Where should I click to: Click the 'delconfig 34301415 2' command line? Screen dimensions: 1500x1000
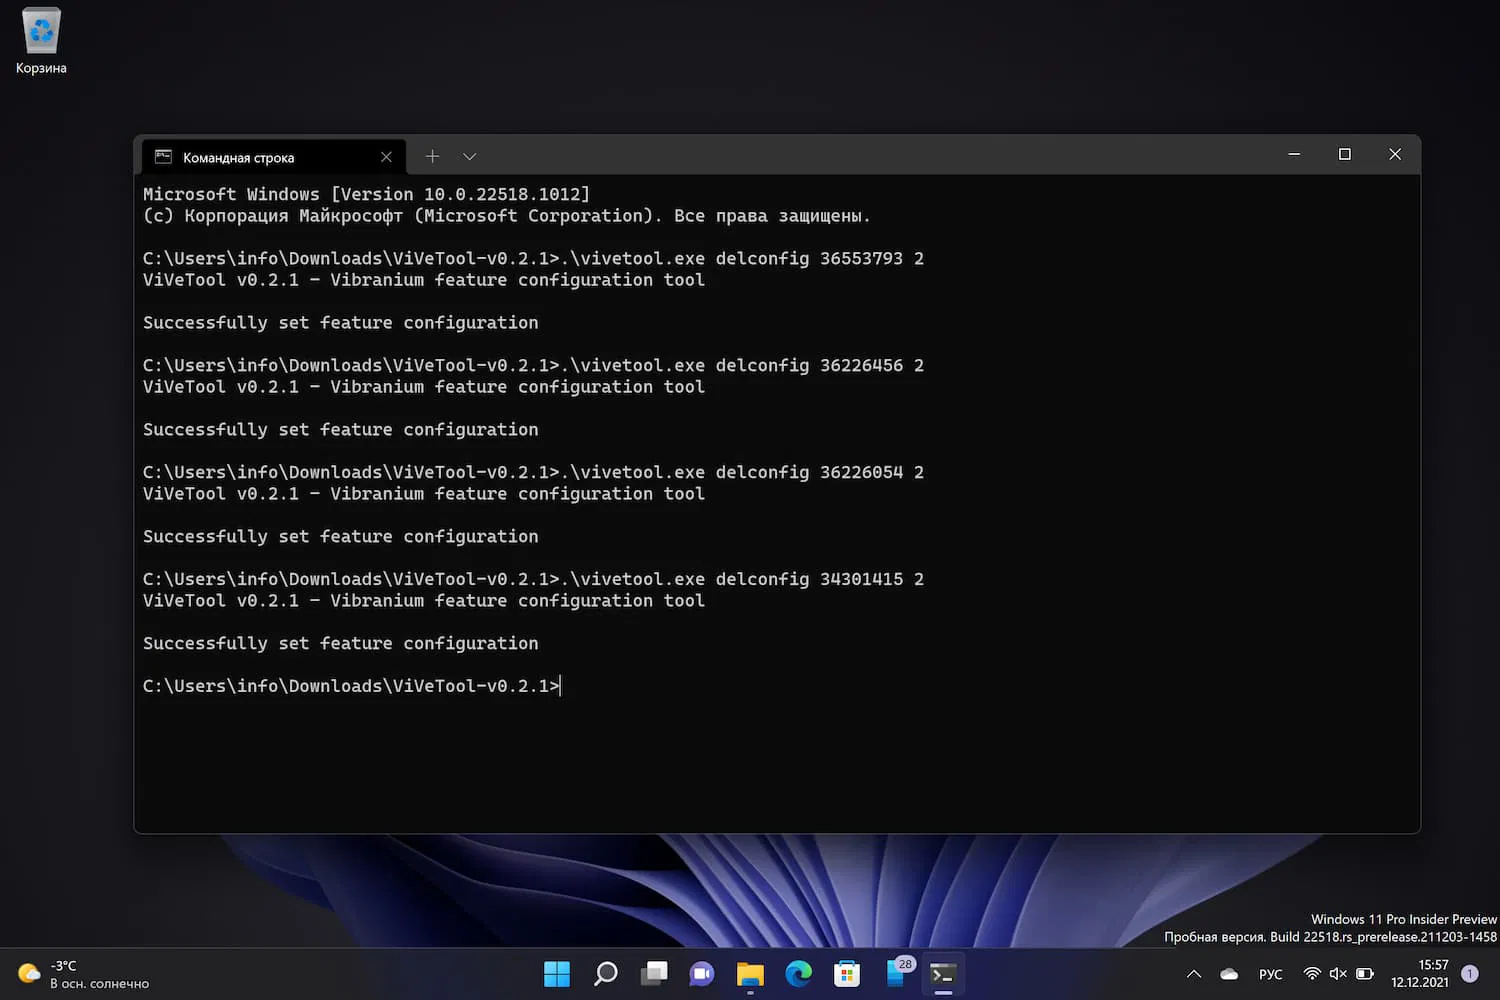click(533, 580)
